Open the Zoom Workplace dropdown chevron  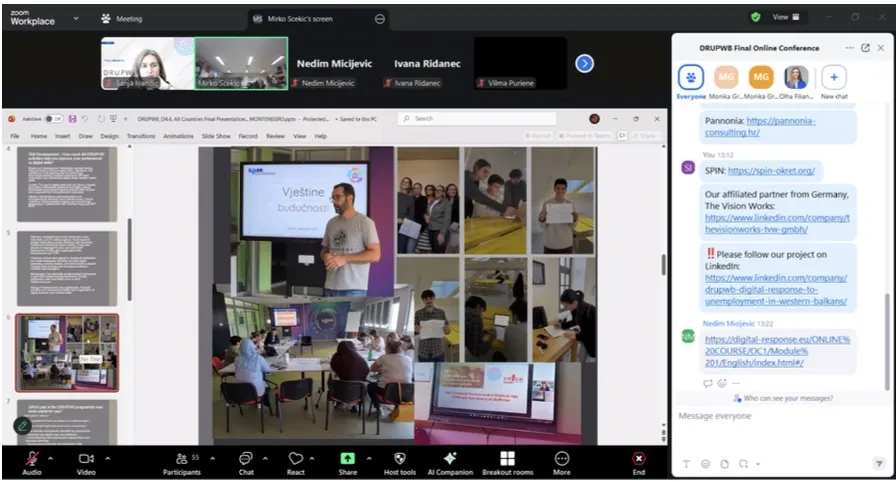pyautogui.click(x=76, y=18)
